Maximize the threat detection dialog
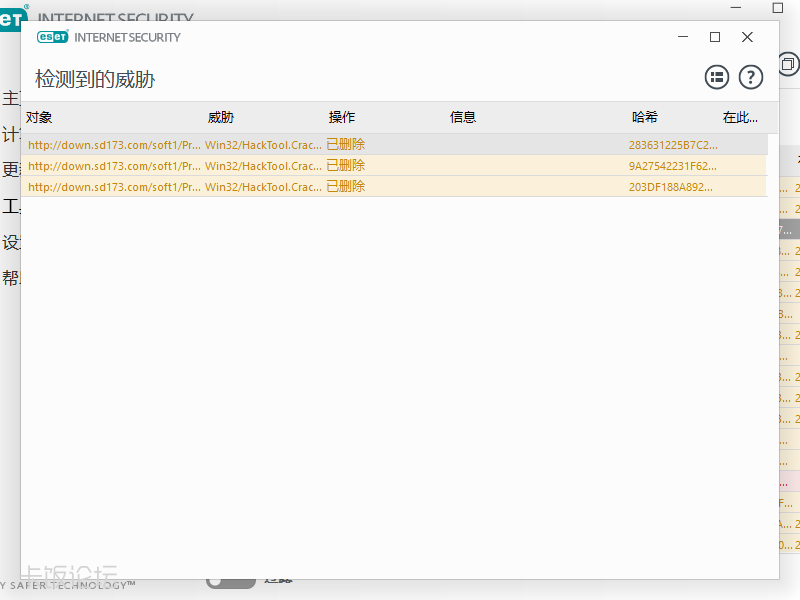 click(x=715, y=37)
